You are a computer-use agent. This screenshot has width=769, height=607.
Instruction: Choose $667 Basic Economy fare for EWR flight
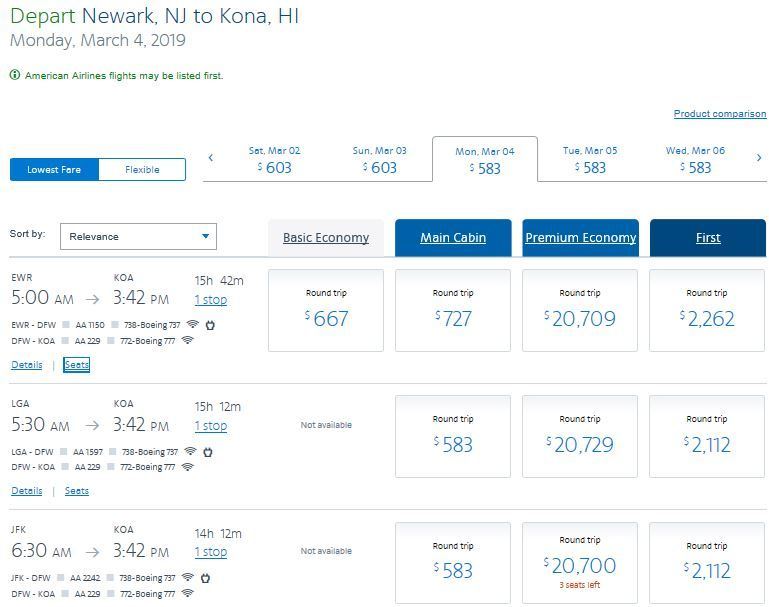point(326,310)
